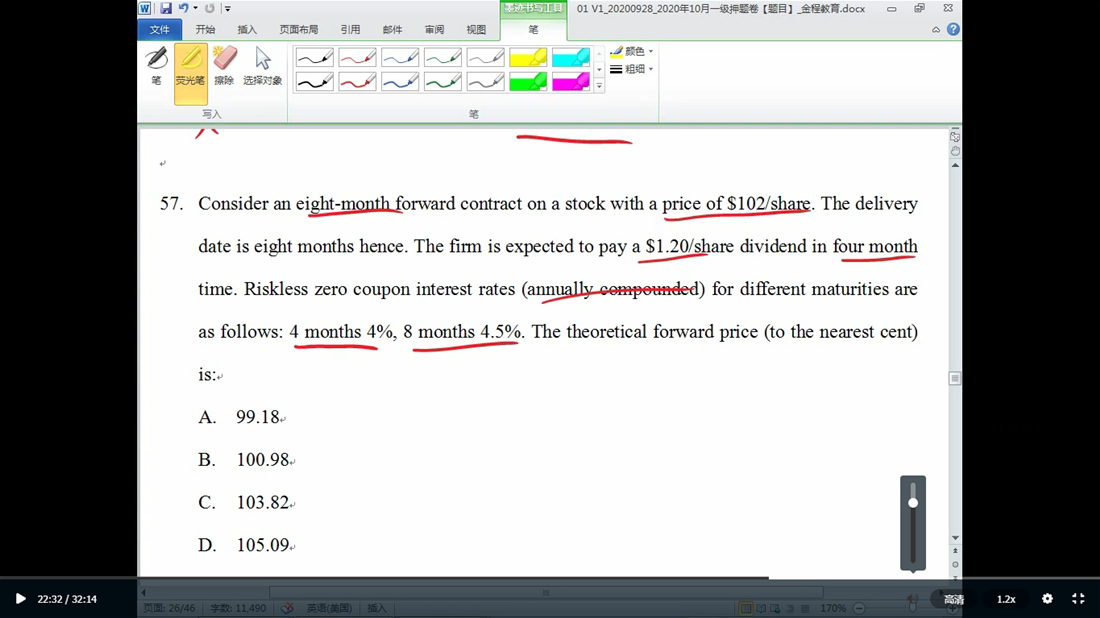Click the 页面: 26/46 page indicator
The image size is (1100, 618).
click(x=169, y=608)
